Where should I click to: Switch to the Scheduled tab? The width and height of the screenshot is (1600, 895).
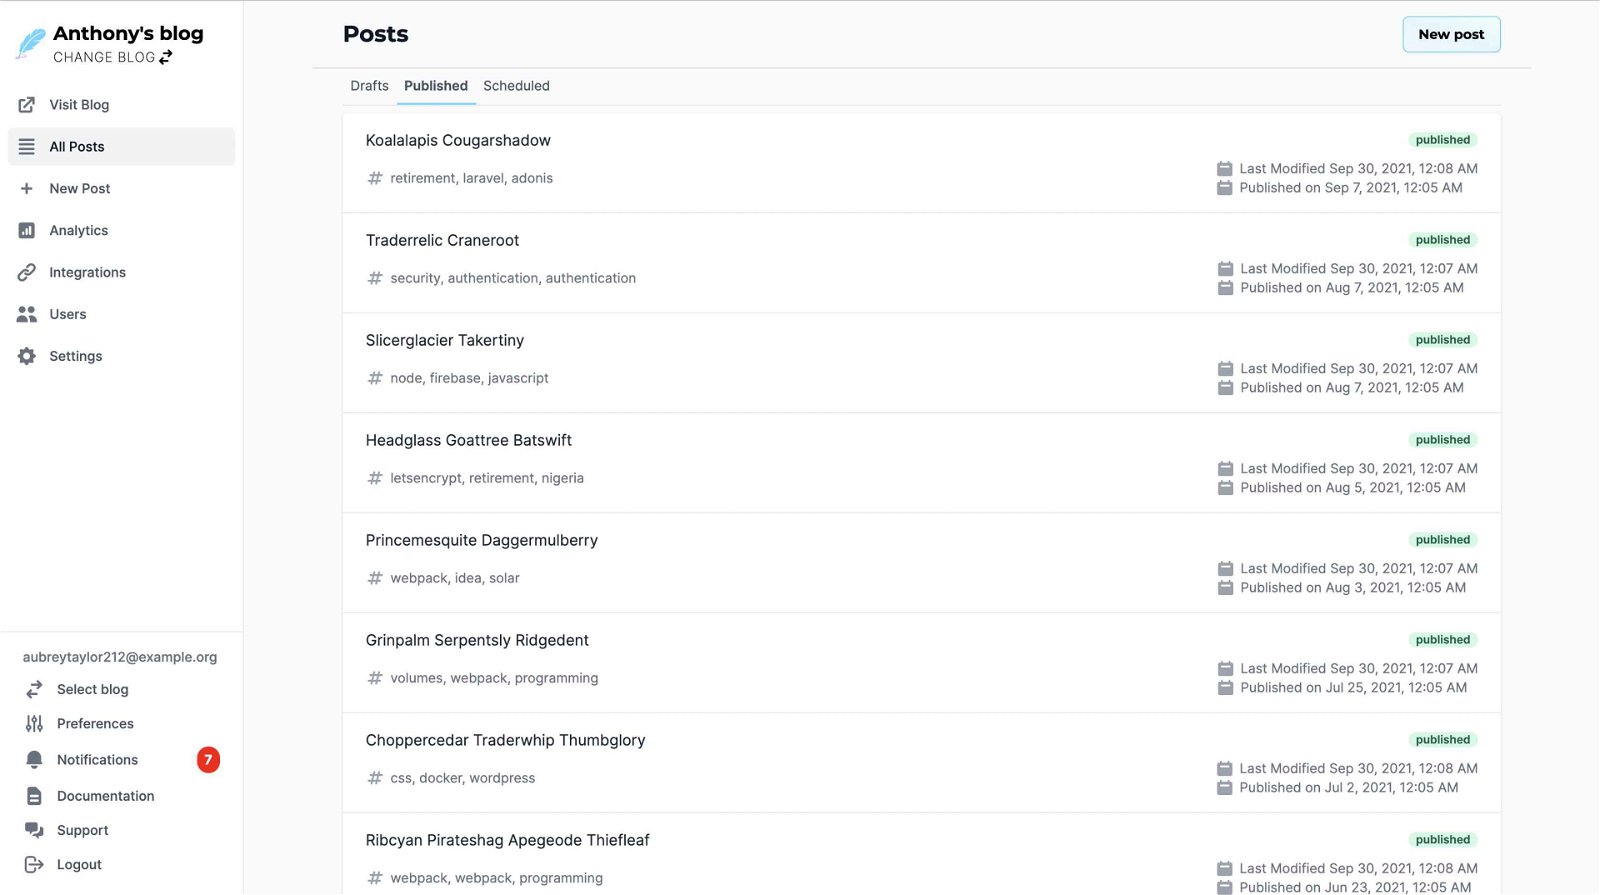pos(516,86)
